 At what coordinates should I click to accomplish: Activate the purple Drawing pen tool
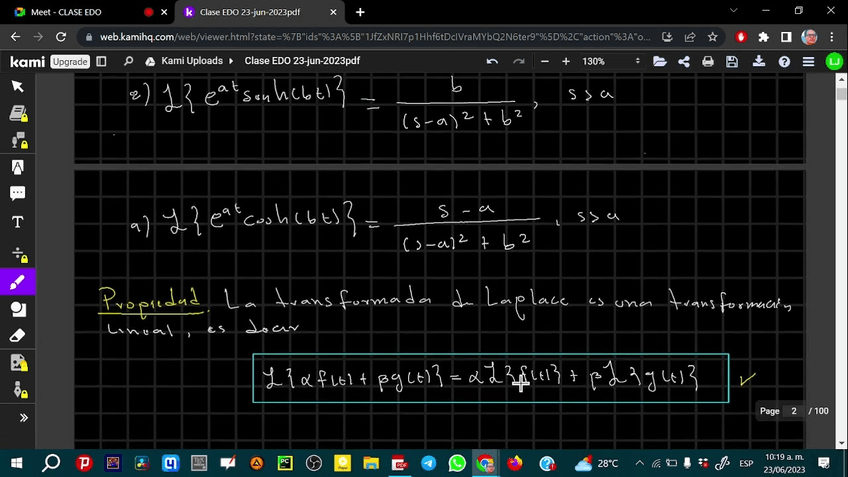point(17,281)
